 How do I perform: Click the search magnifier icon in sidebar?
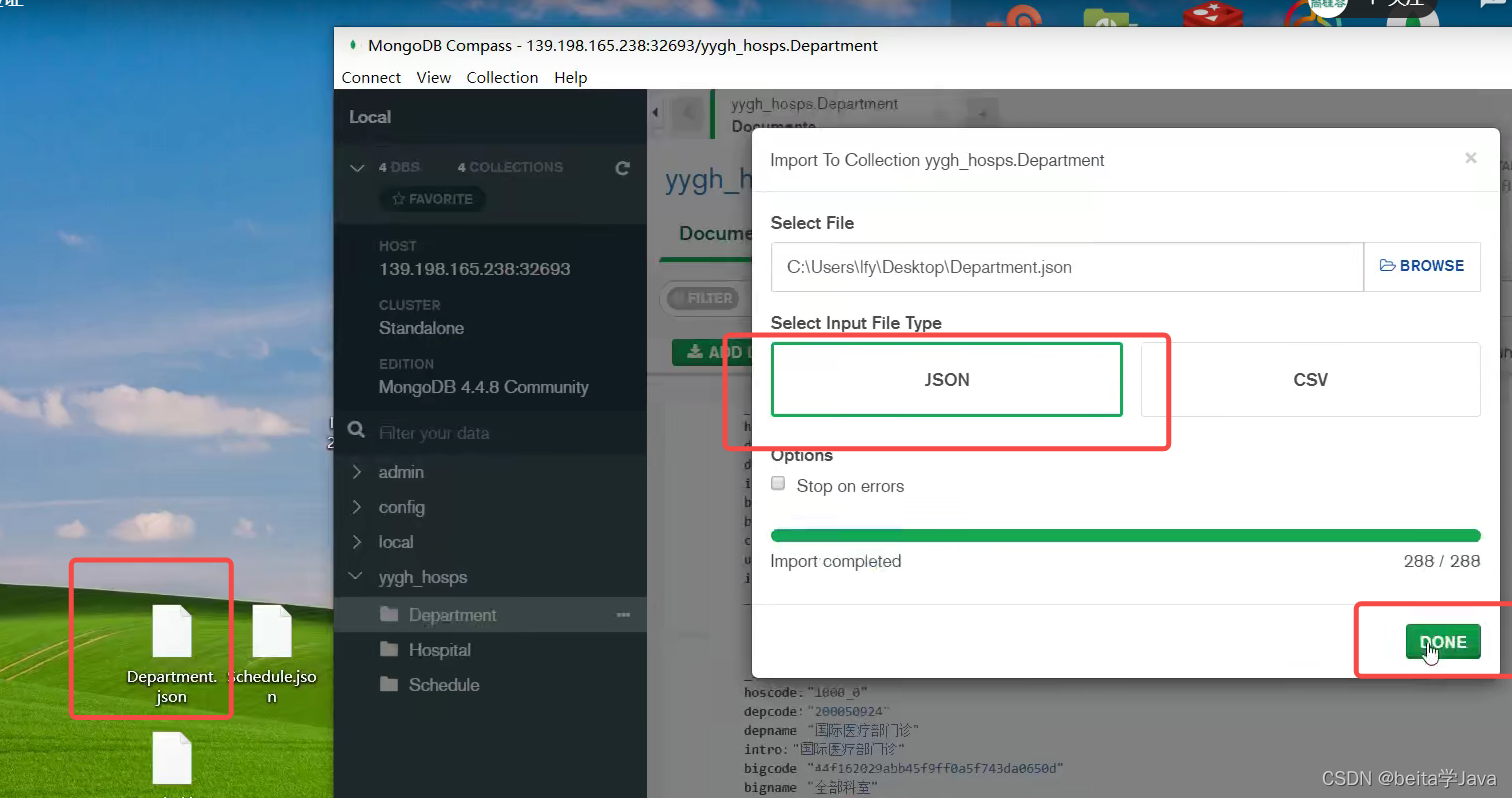[356, 431]
